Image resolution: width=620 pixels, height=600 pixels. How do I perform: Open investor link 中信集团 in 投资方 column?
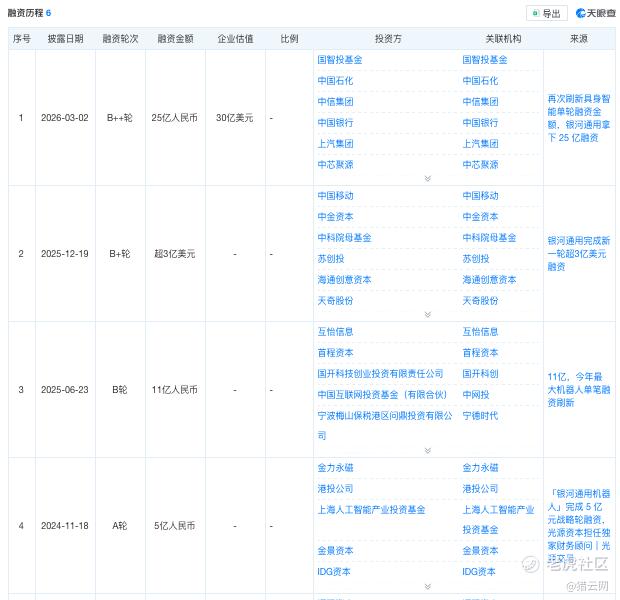click(335, 102)
